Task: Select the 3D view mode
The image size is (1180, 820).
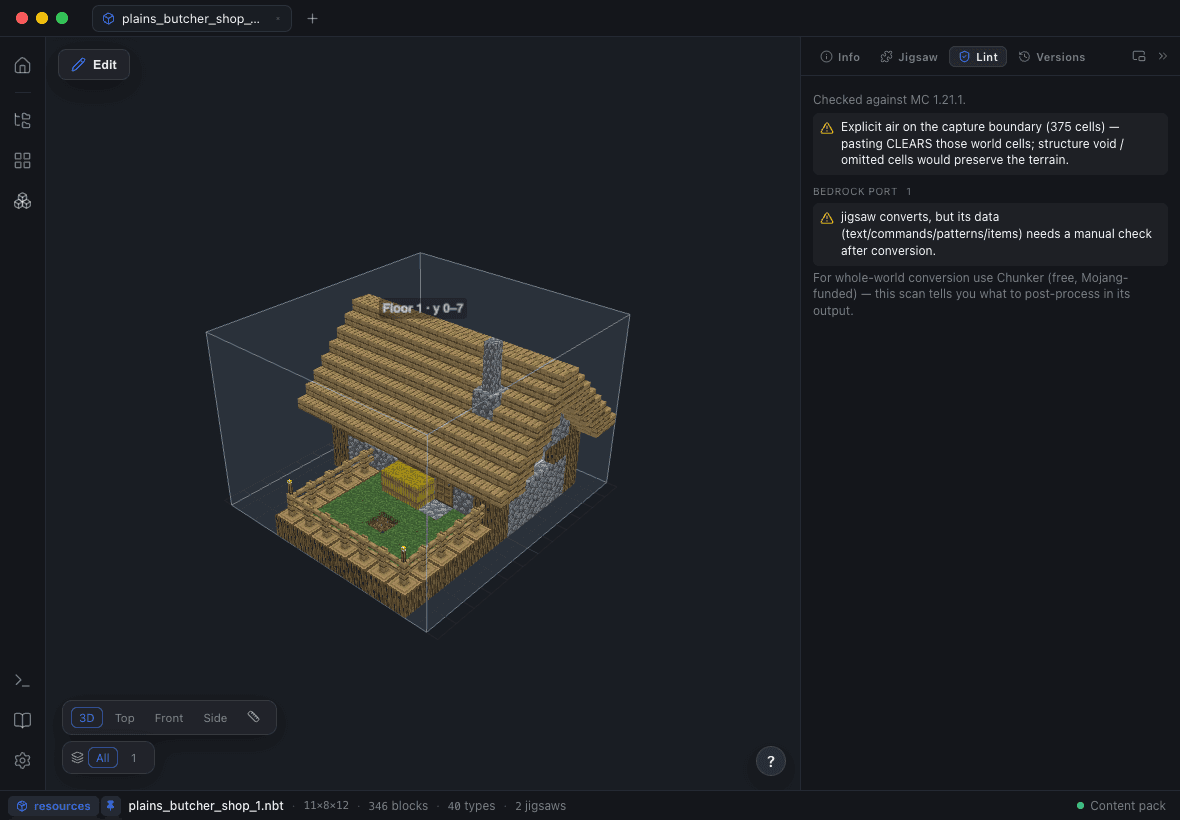Action: [87, 718]
